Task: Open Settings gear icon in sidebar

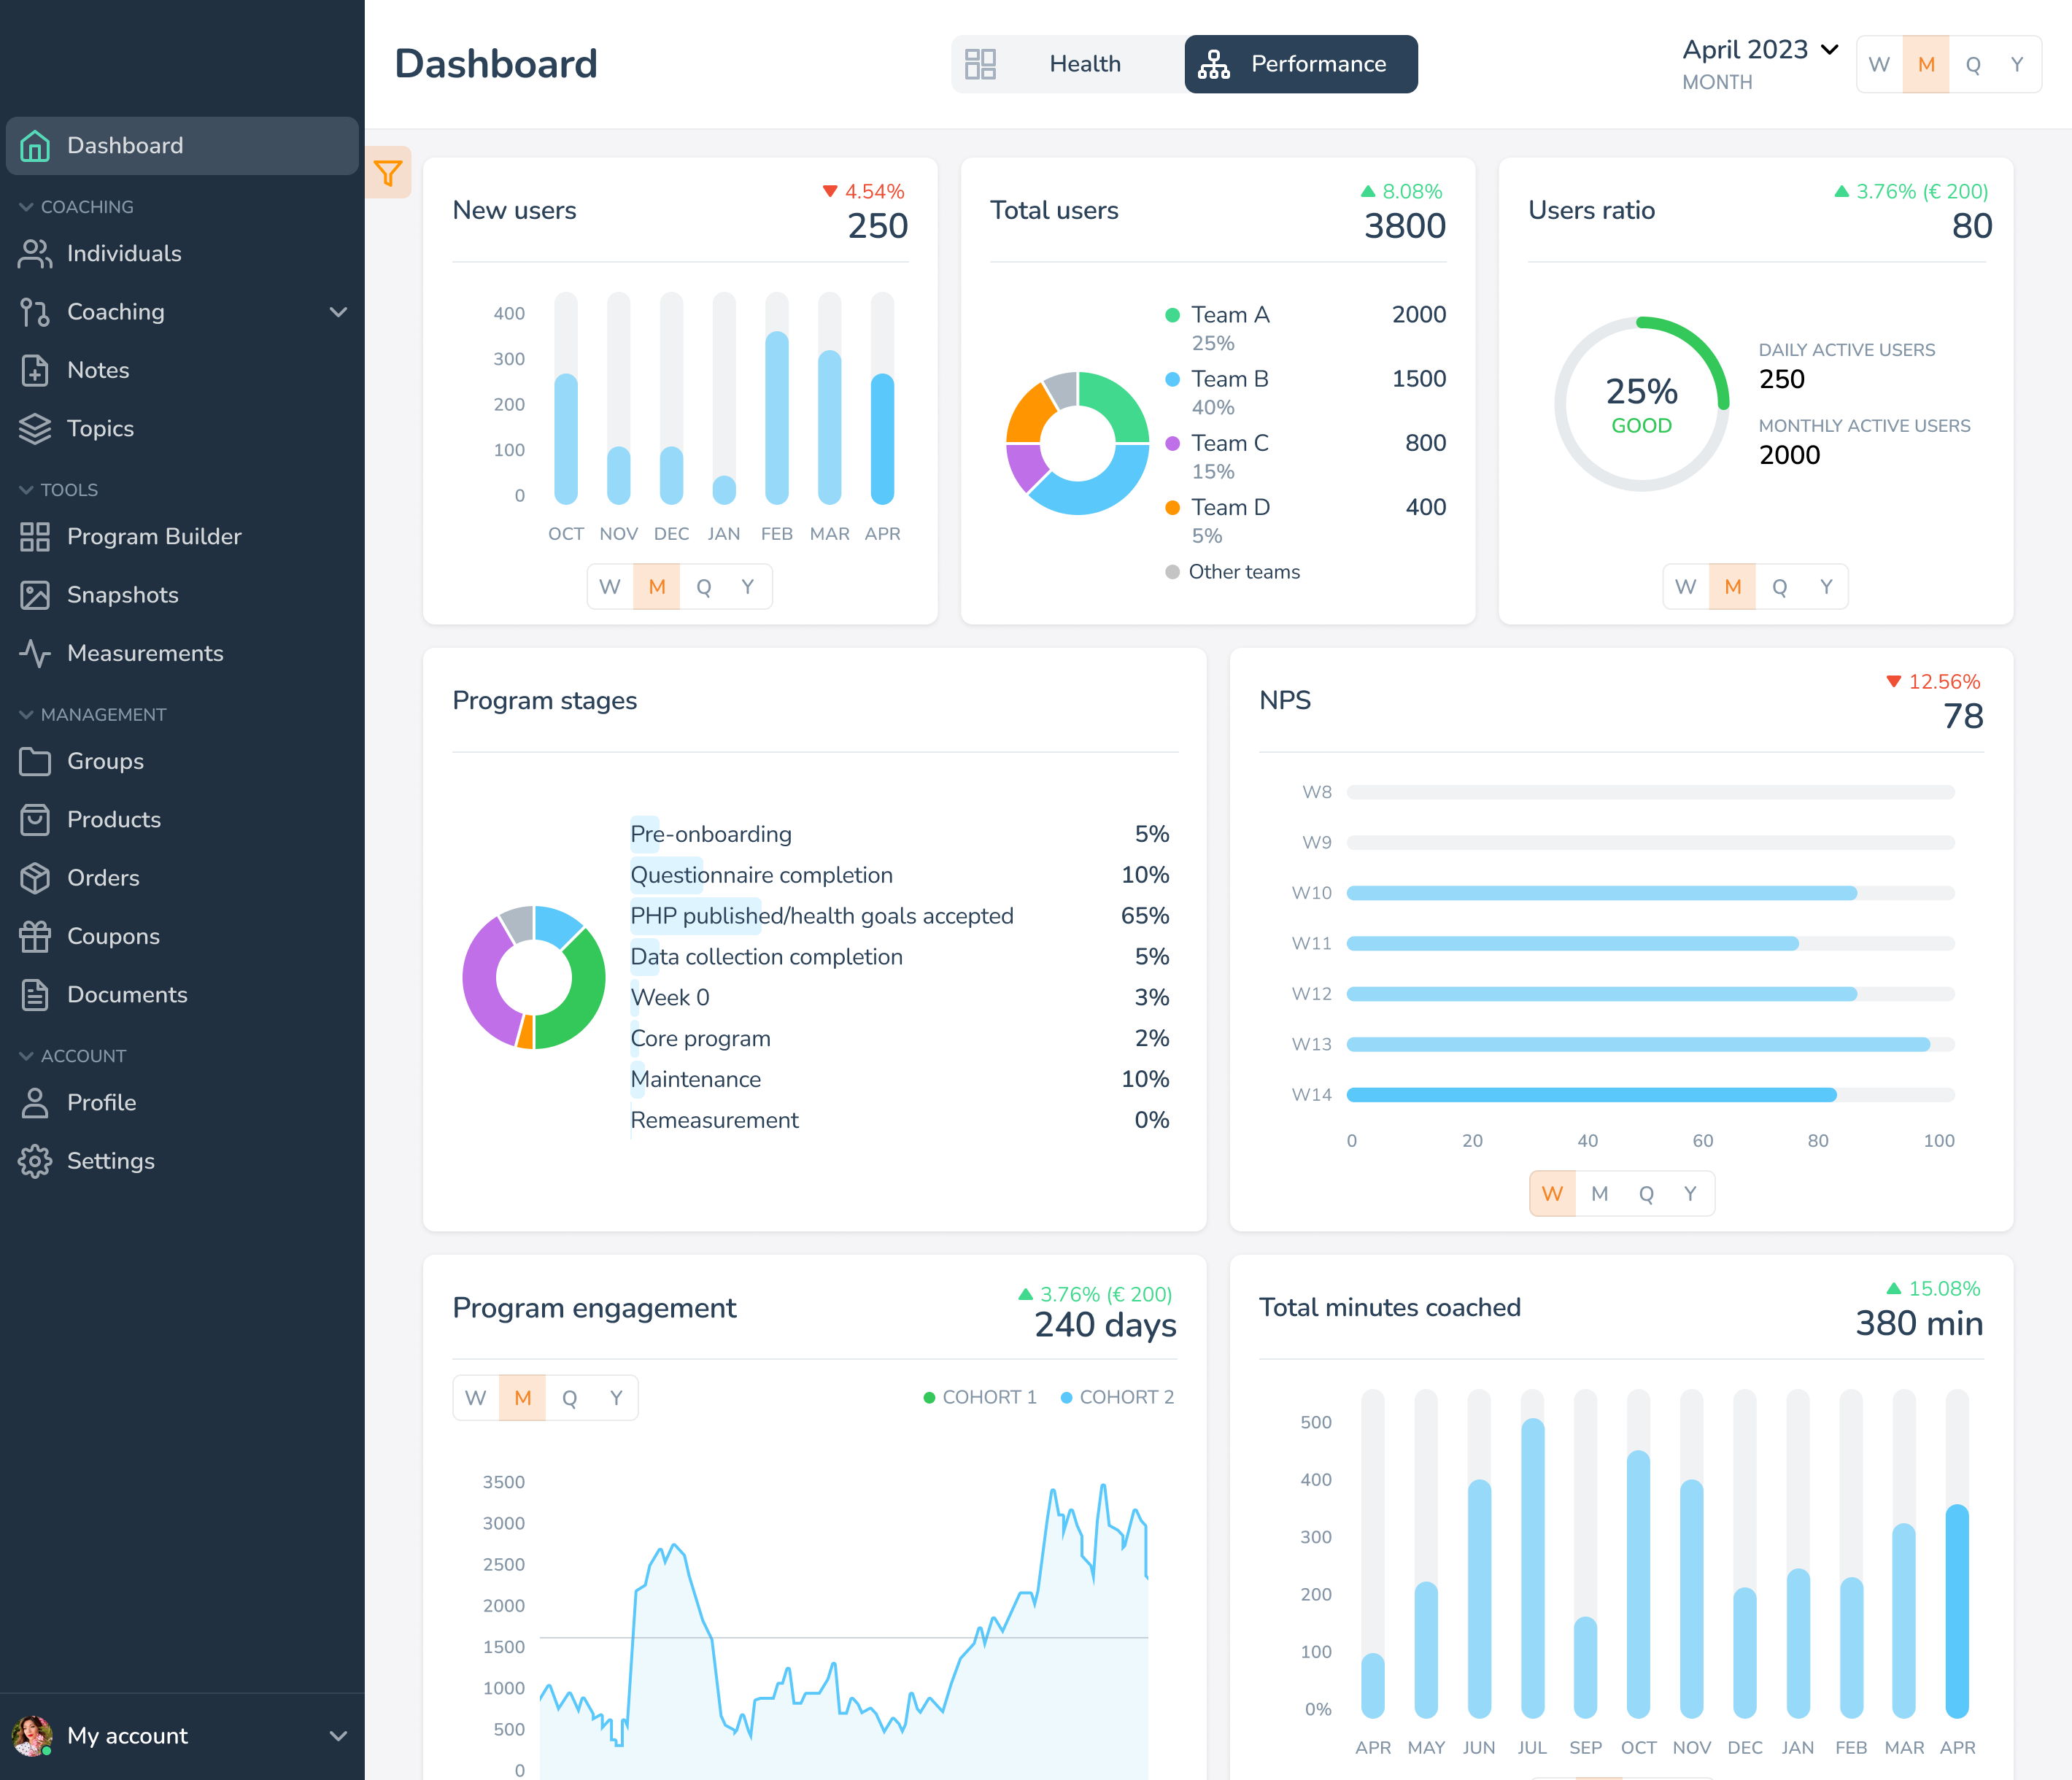Action: [35, 1161]
